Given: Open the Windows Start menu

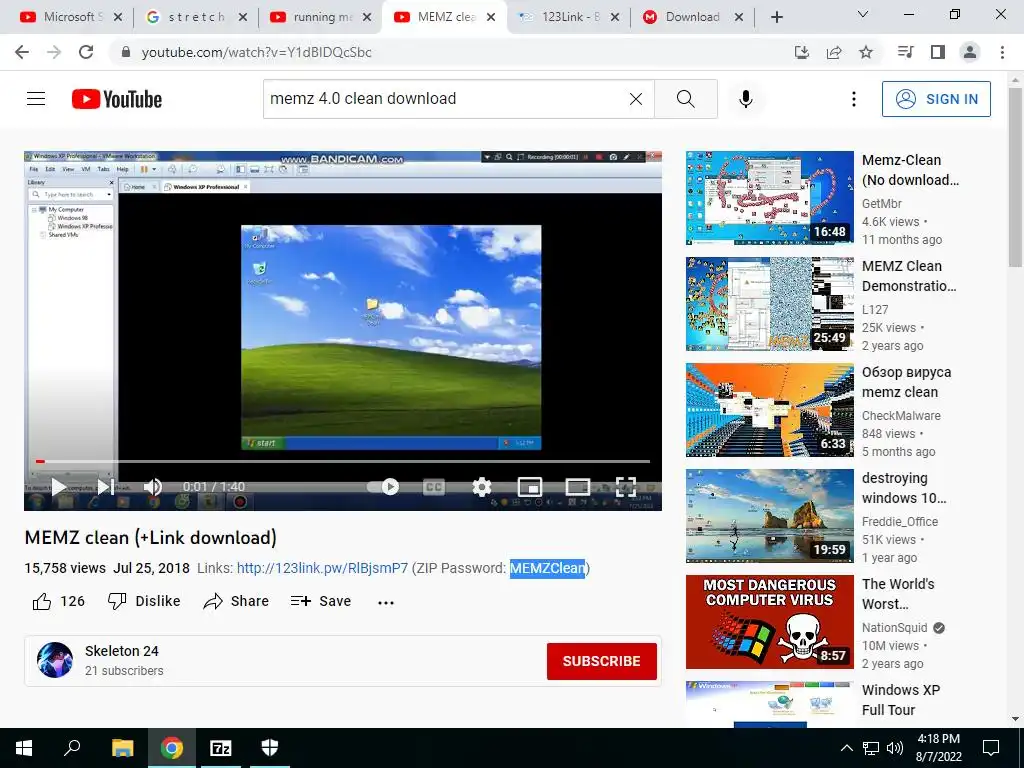Looking at the screenshot, I should coord(24,748).
